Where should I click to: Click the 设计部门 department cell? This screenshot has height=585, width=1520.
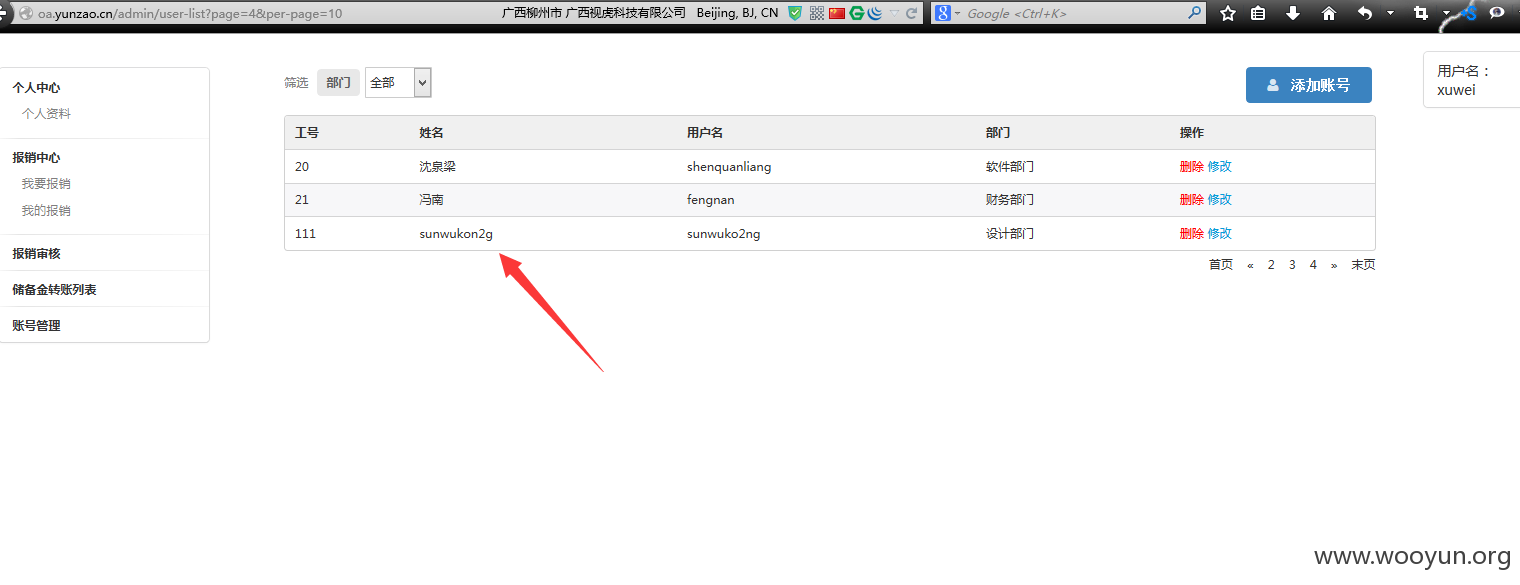point(1010,234)
